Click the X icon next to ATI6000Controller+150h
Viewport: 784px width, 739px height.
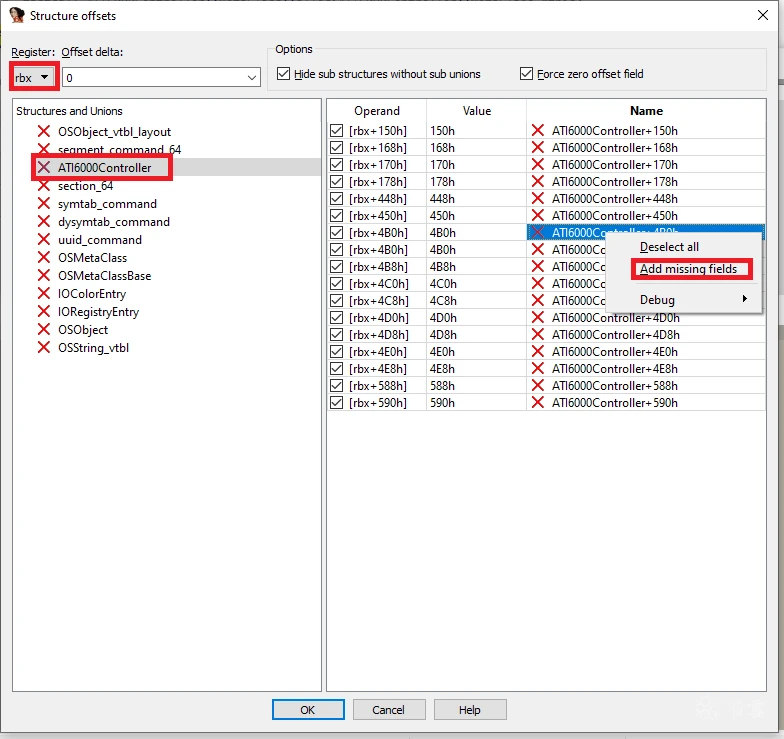(x=538, y=130)
